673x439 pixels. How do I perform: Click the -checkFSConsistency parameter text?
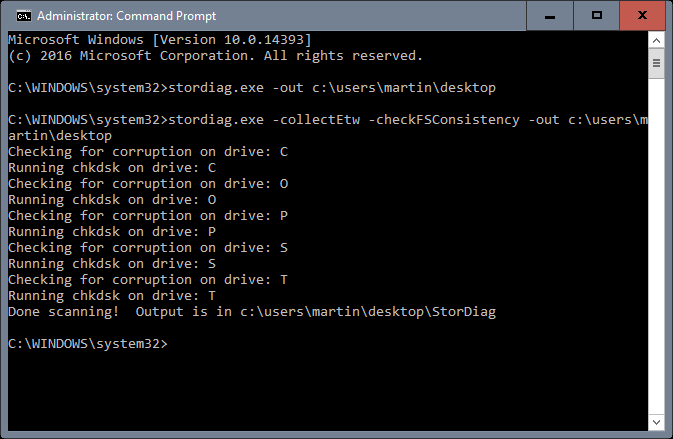444,120
